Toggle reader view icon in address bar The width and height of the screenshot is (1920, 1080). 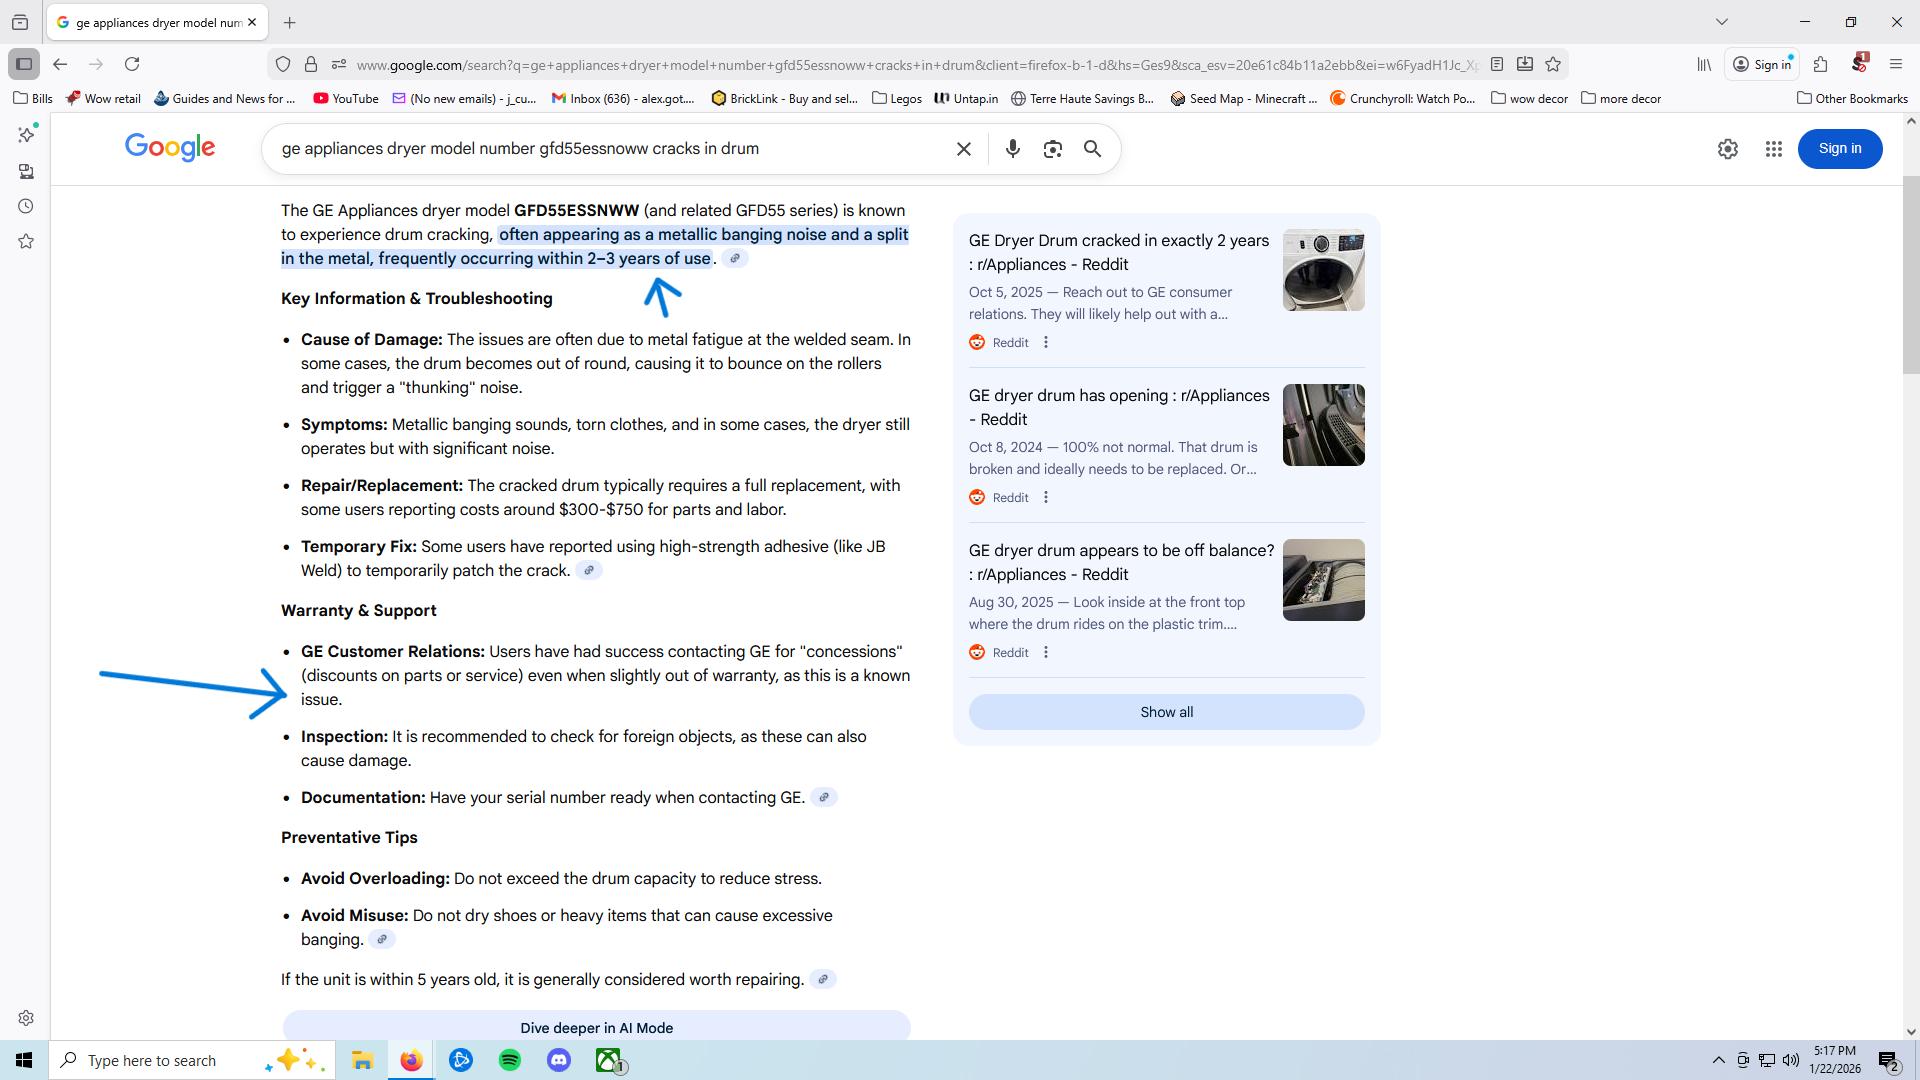(x=1497, y=64)
